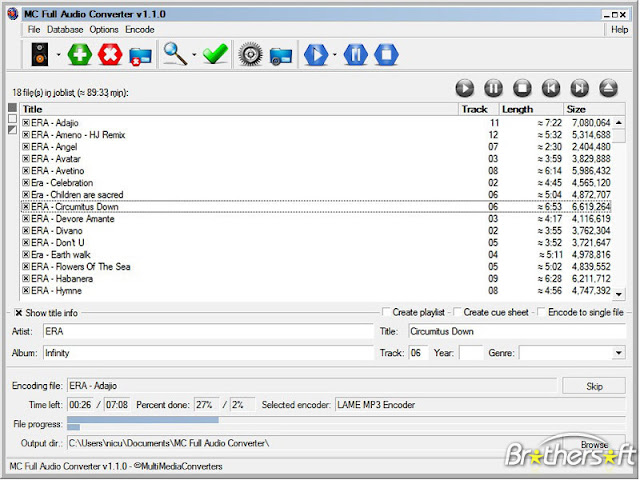
Task: Open the Database menu
Action: 65,30
